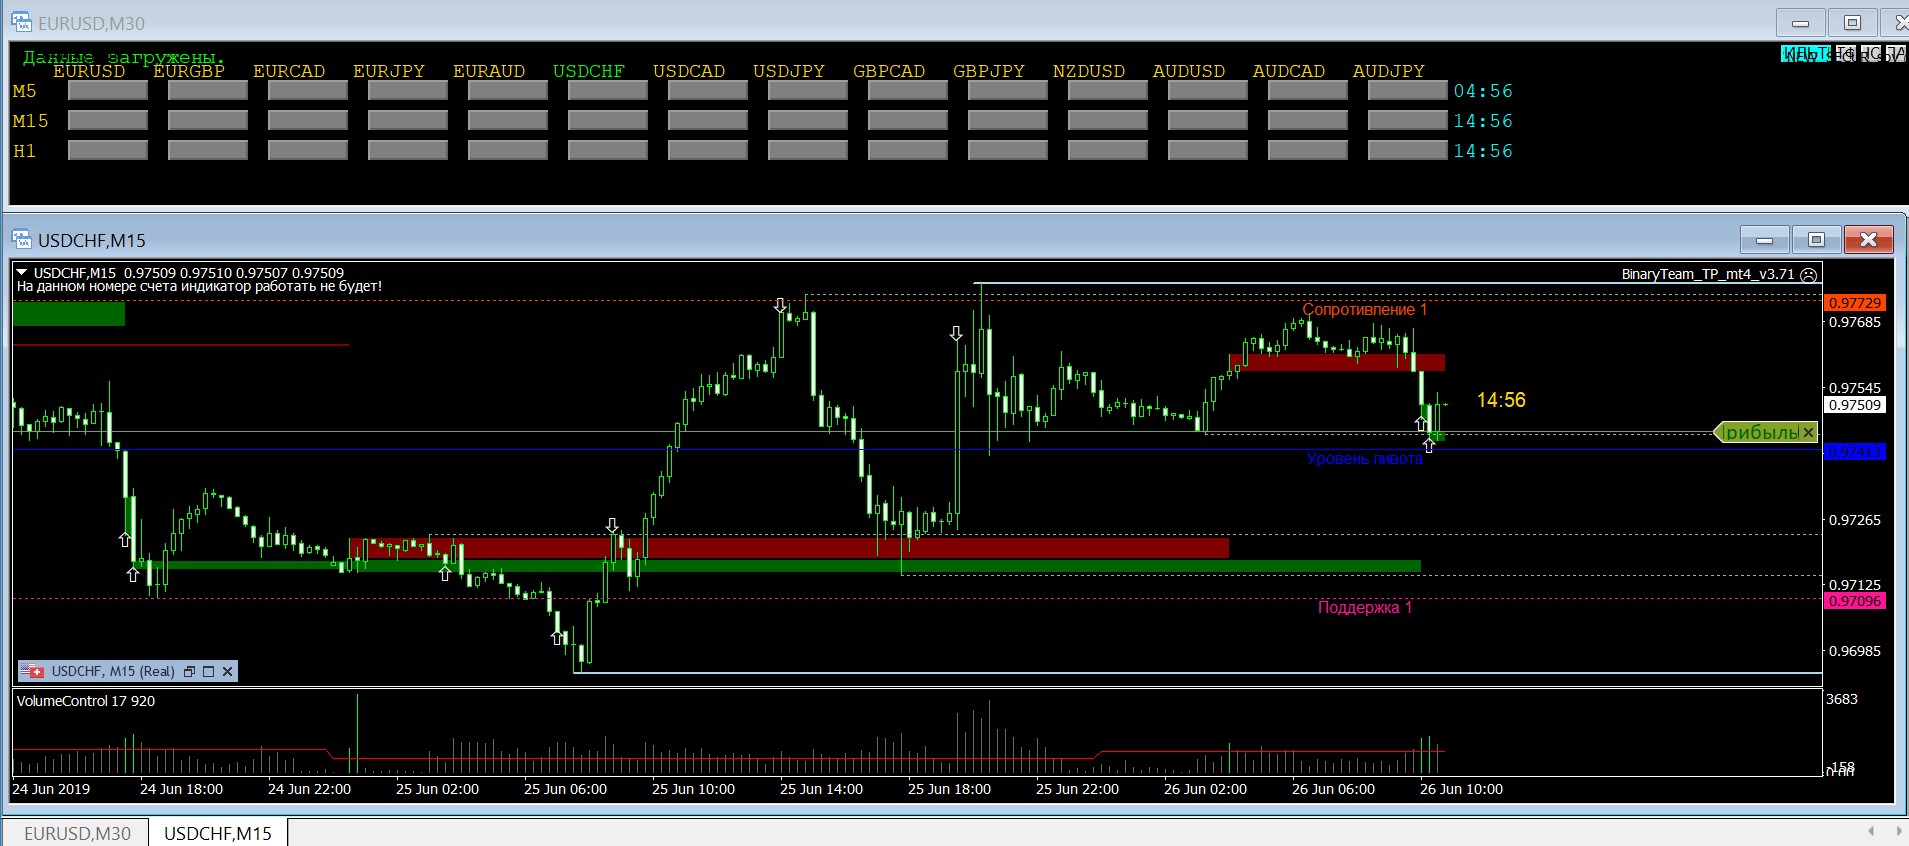Select the USDCHF,M15 chart tab
This screenshot has width=1909, height=846.
coord(217,833)
